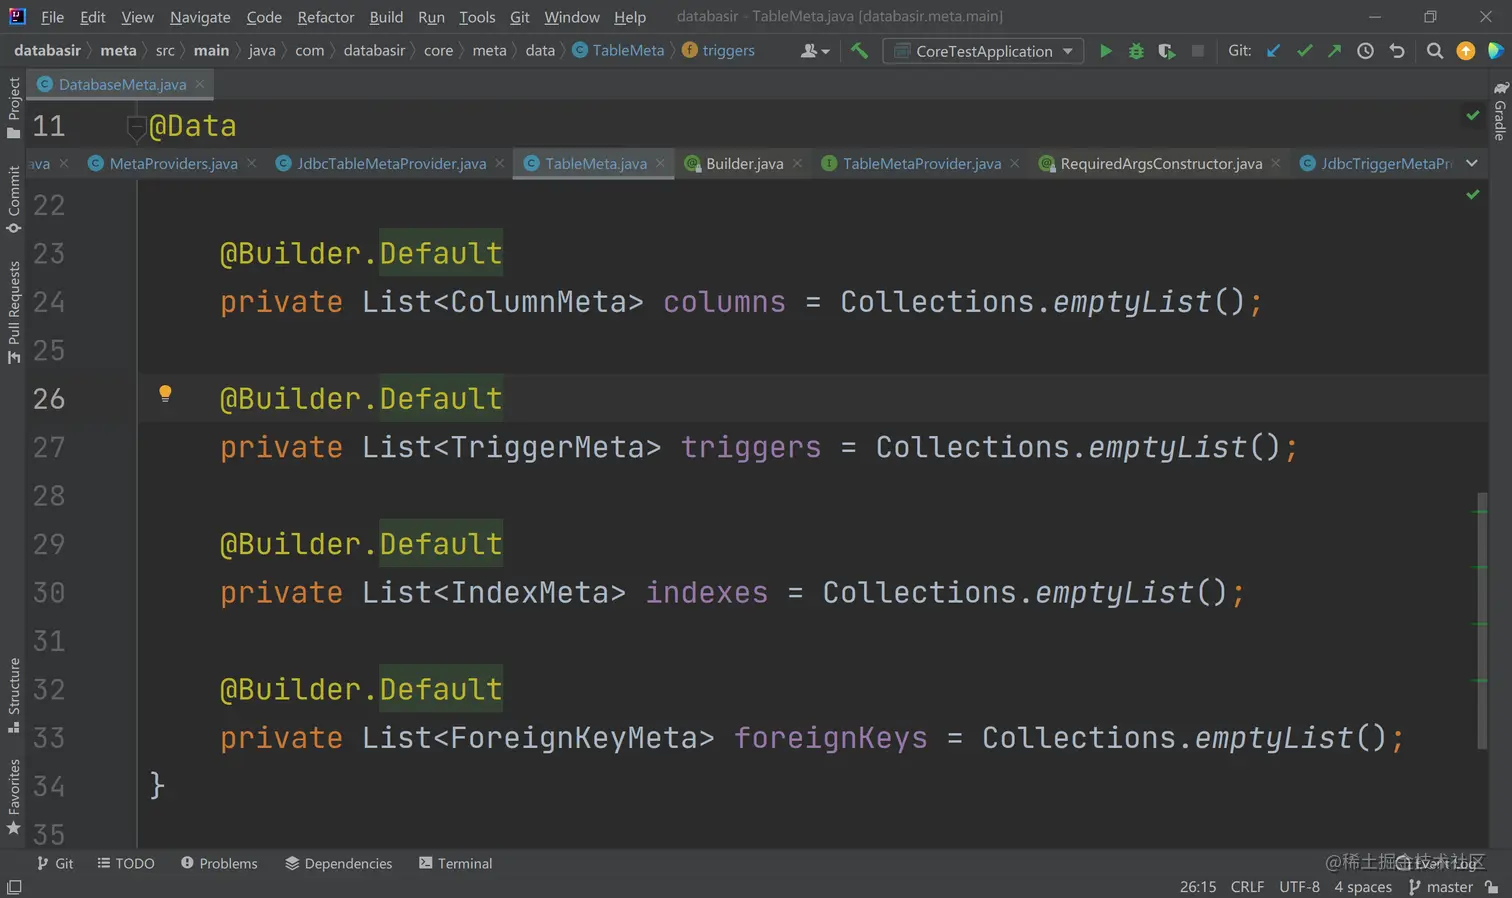1512x898 pixels.
Task: Open the Structure tool window
Action: (x=14, y=695)
